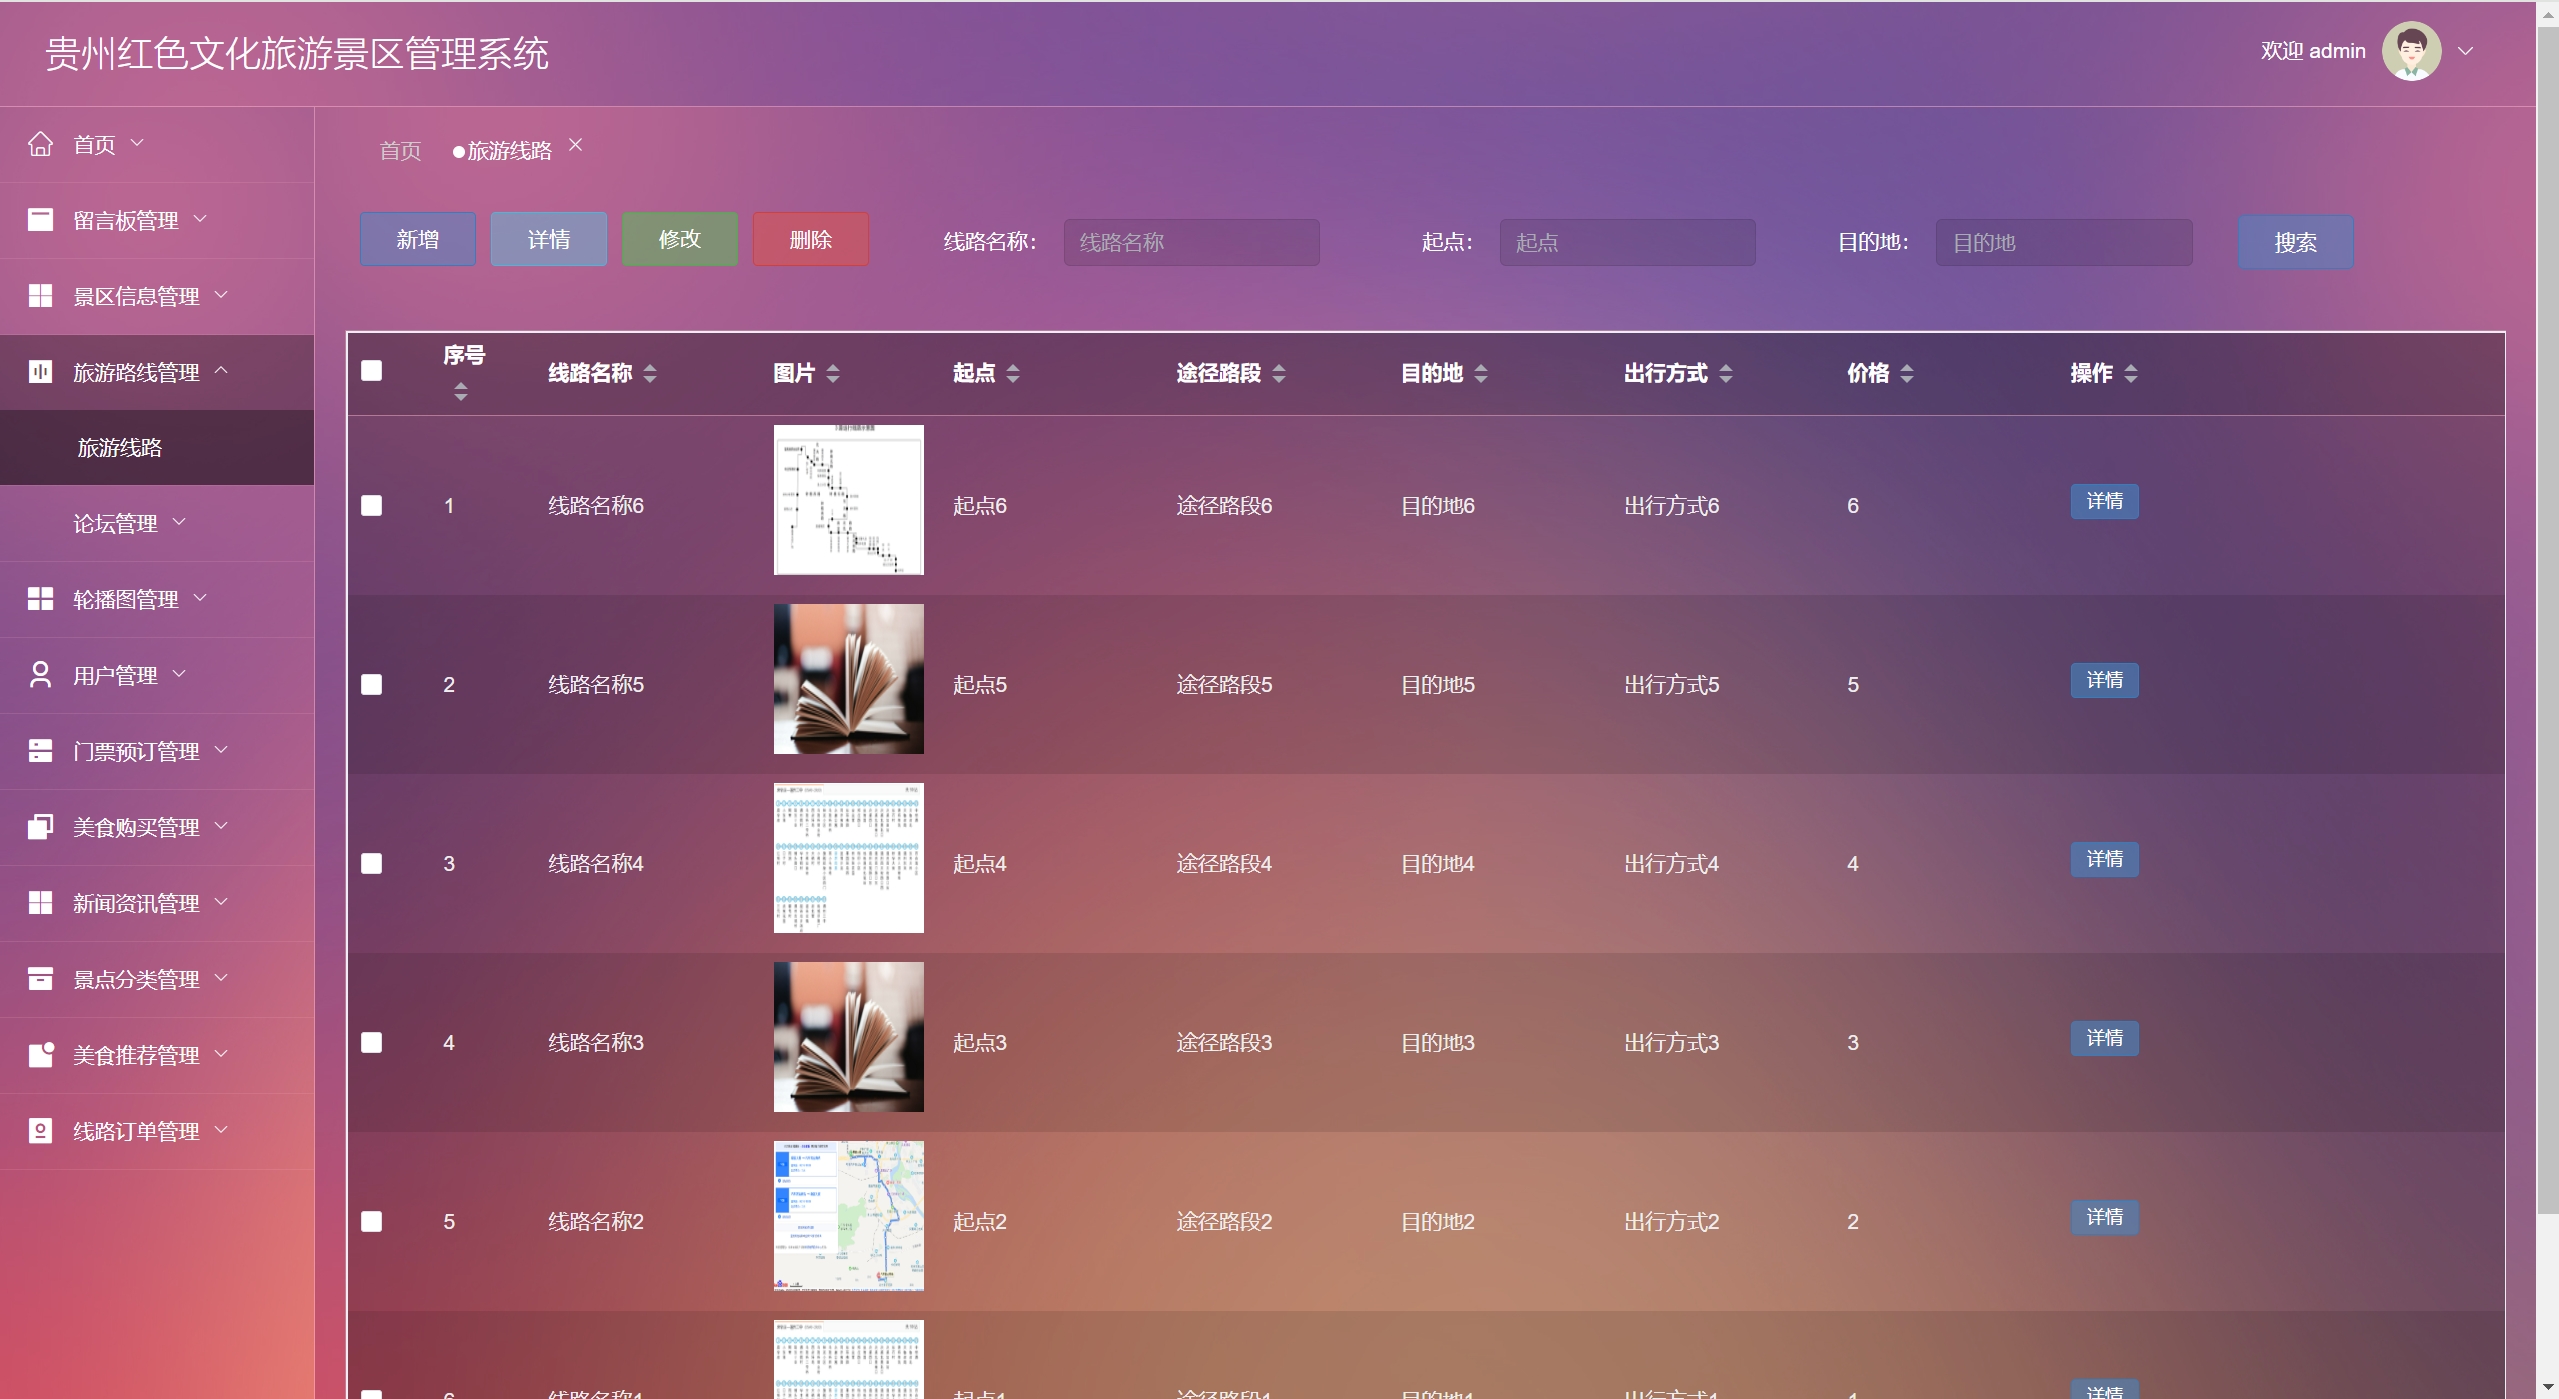
Task: Toggle the select-all header checkbox
Action: tap(372, 371)
